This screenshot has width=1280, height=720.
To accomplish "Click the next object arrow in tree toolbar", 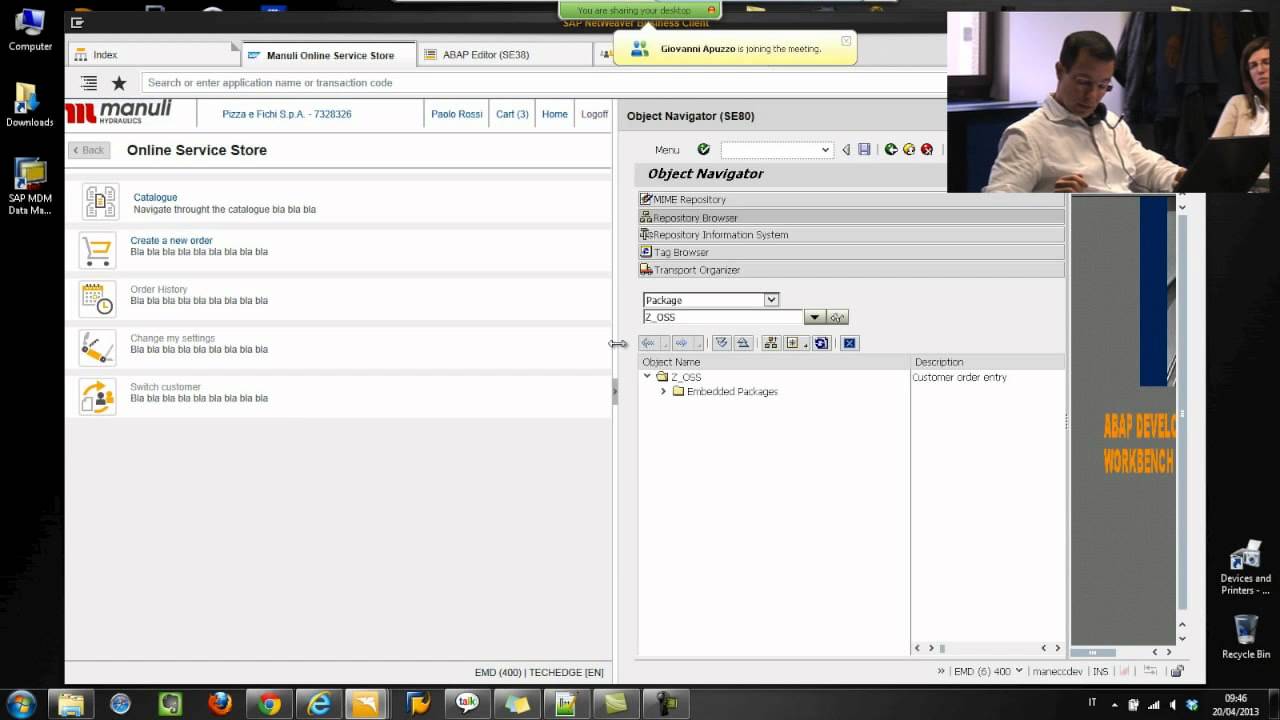I will 682,343.
